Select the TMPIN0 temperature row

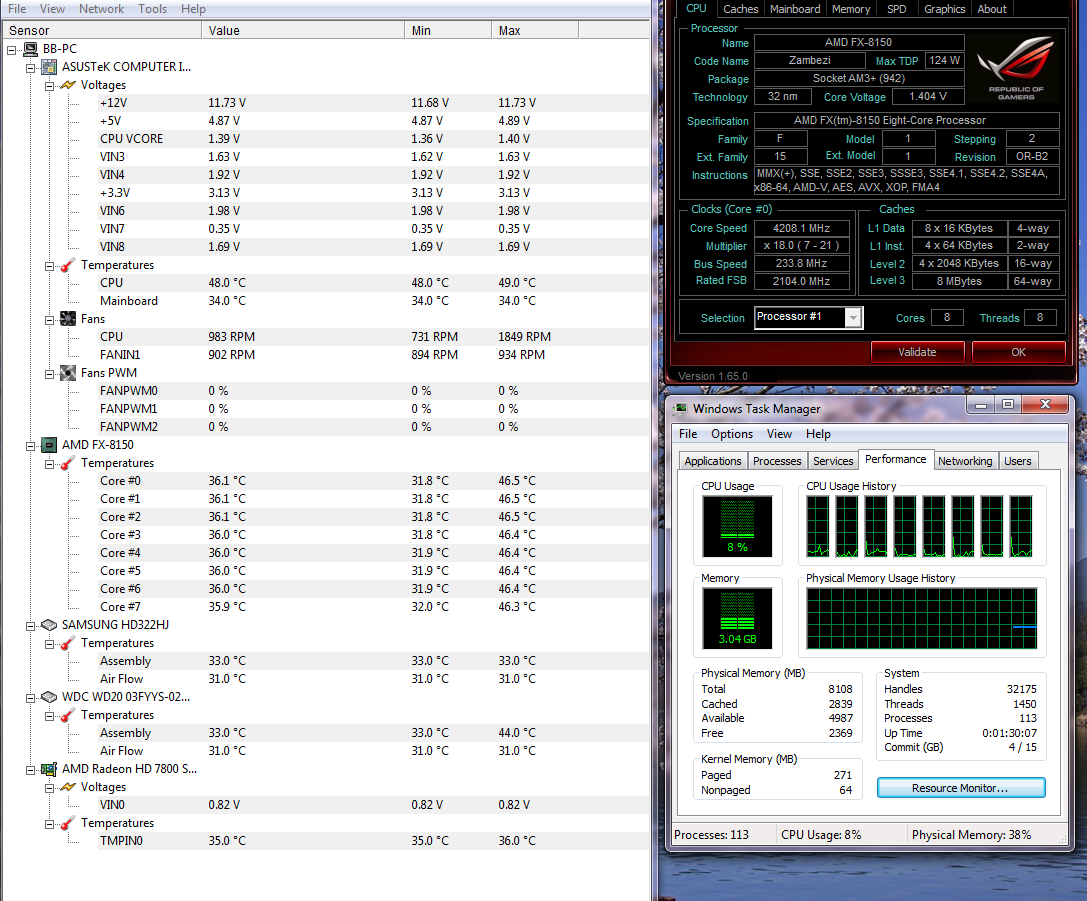click(x=374, y=841)
